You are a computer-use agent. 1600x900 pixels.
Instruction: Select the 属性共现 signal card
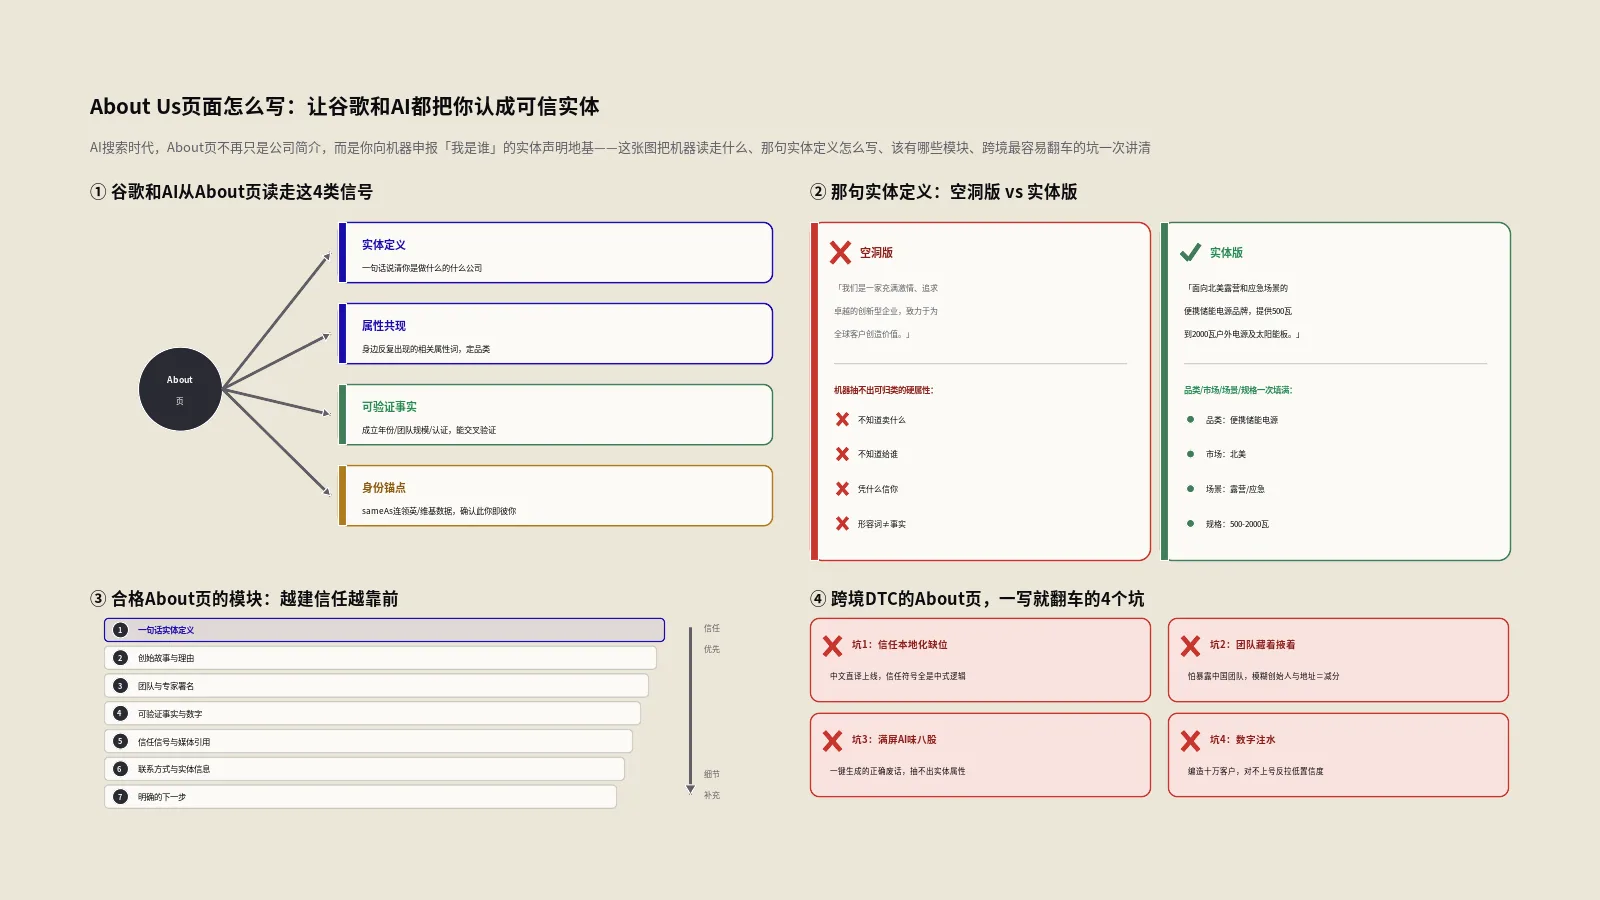(556, 334)
